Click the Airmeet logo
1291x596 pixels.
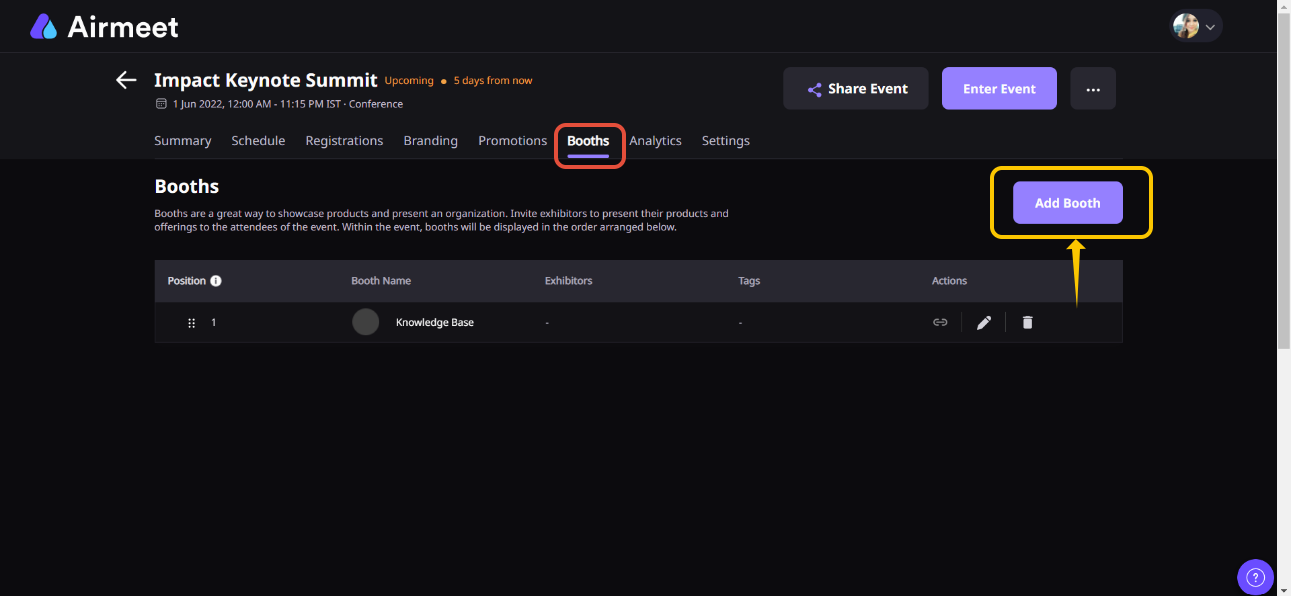(105, 27)
